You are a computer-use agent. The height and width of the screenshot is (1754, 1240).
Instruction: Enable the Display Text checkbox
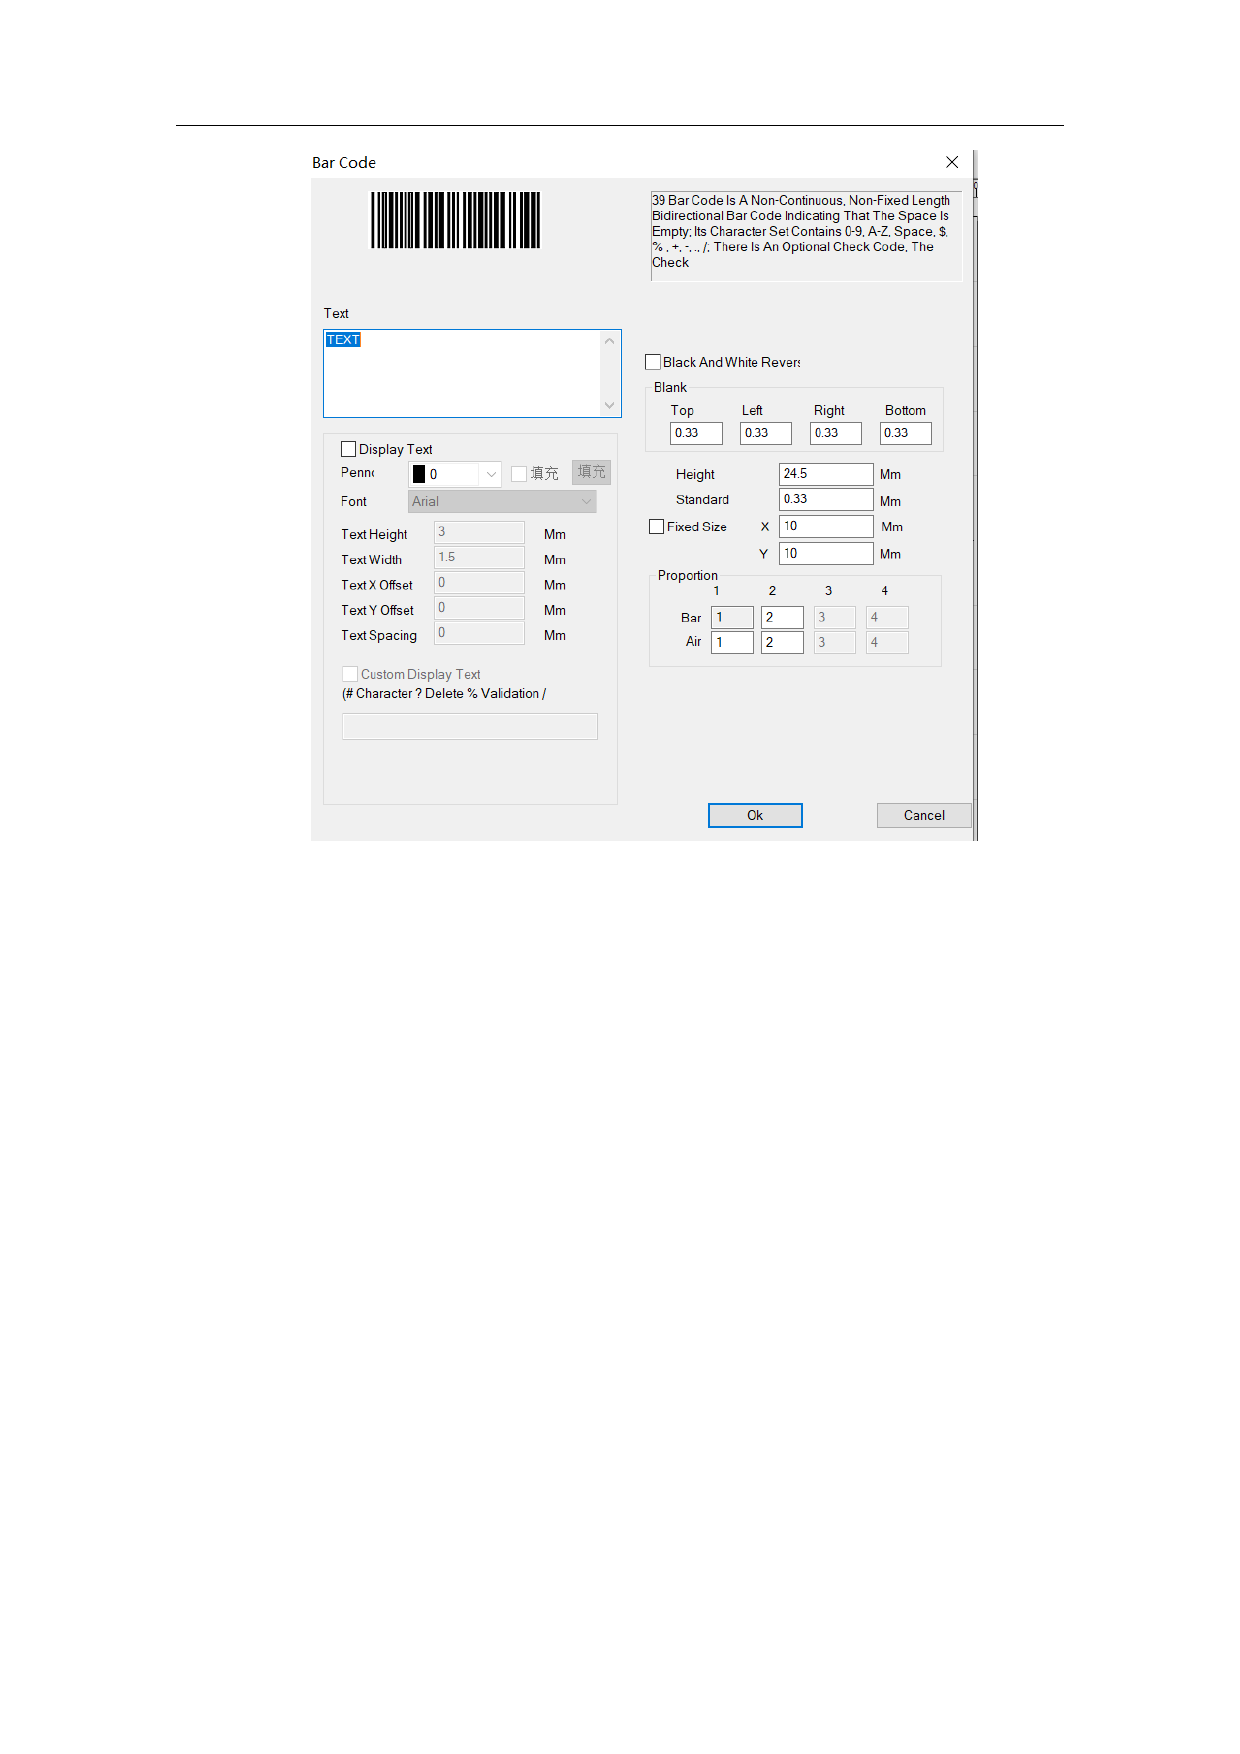pyautogui.click(x=349, y=449)
